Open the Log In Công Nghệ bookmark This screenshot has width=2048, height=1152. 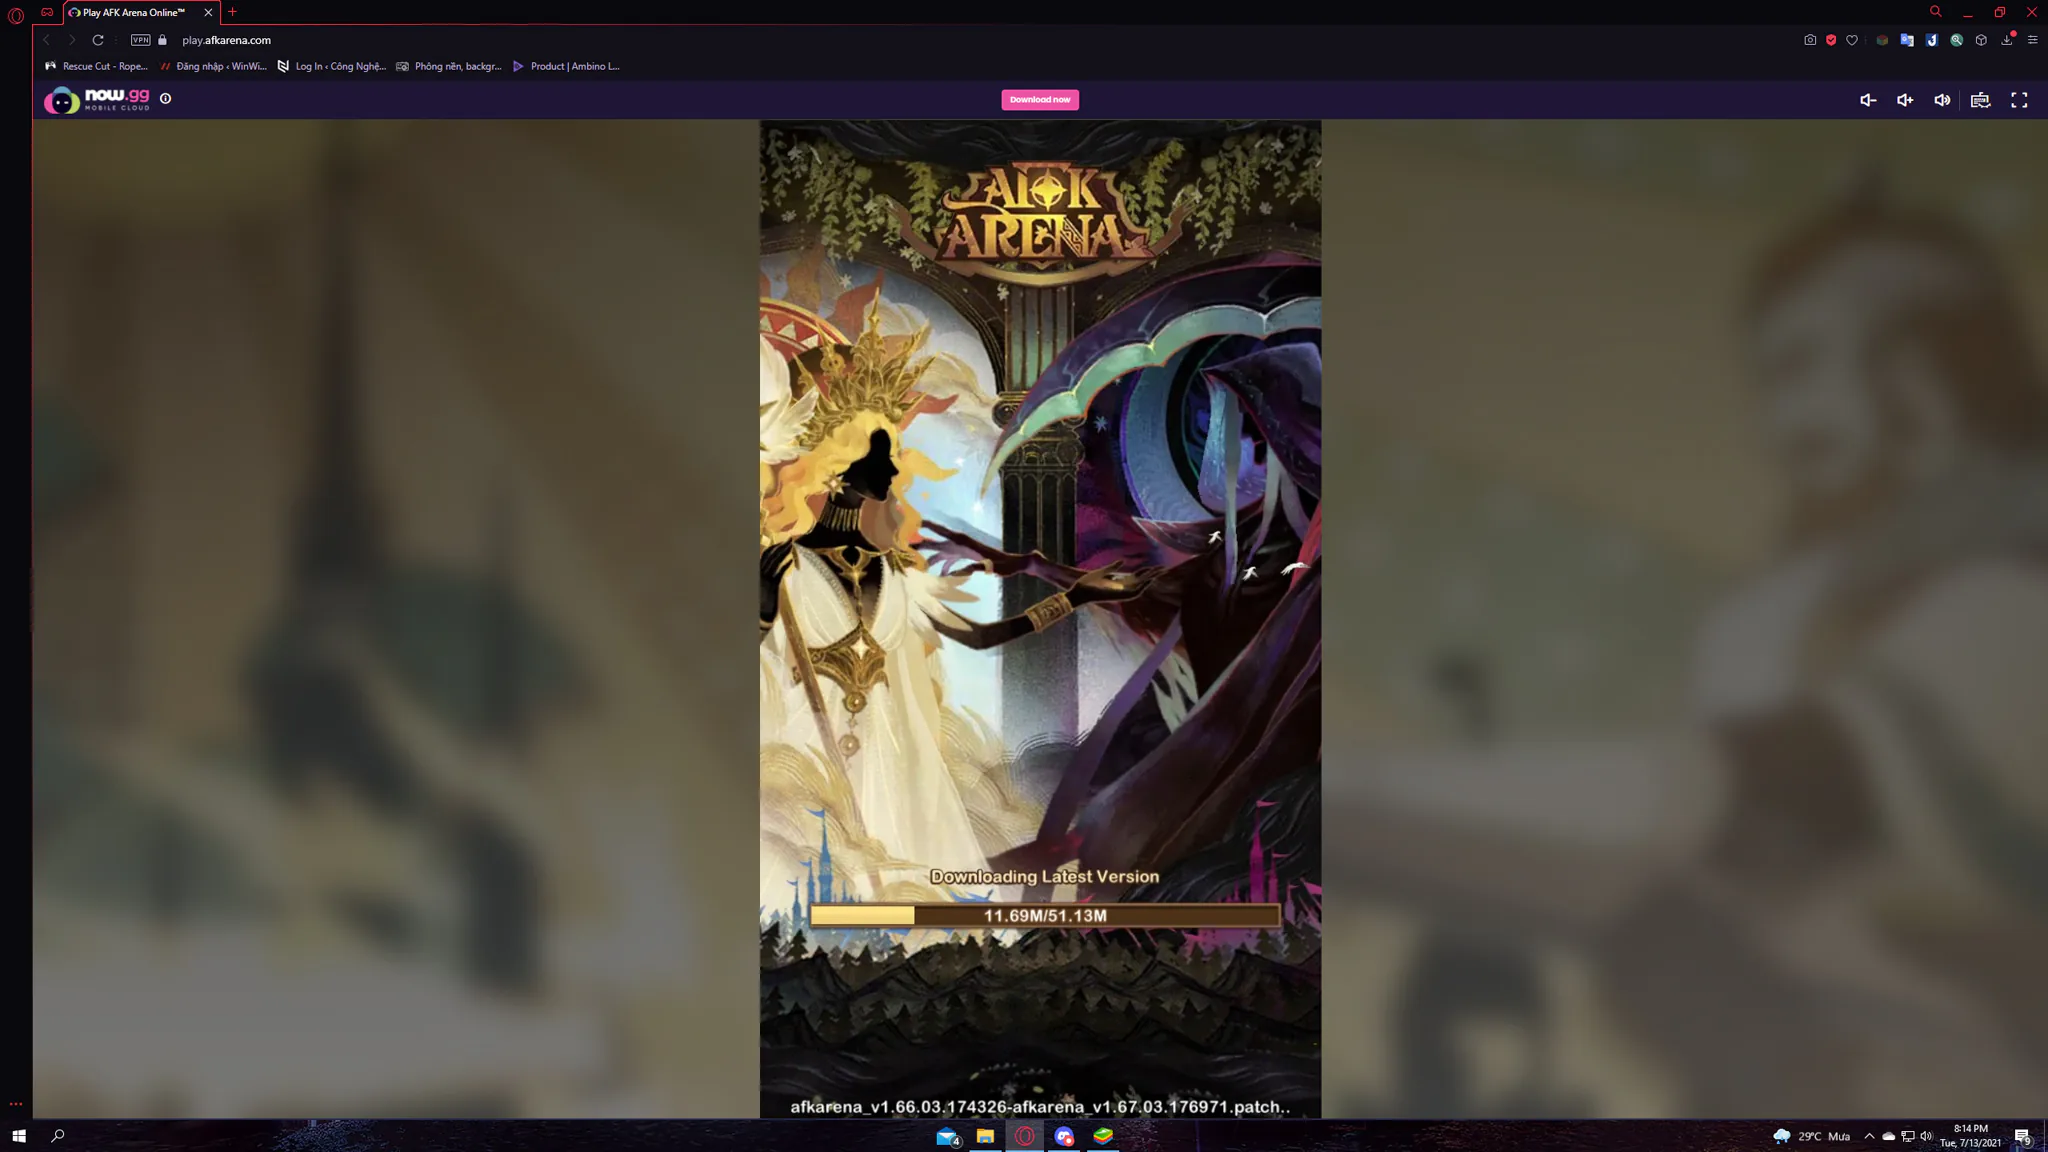(331, 66)
